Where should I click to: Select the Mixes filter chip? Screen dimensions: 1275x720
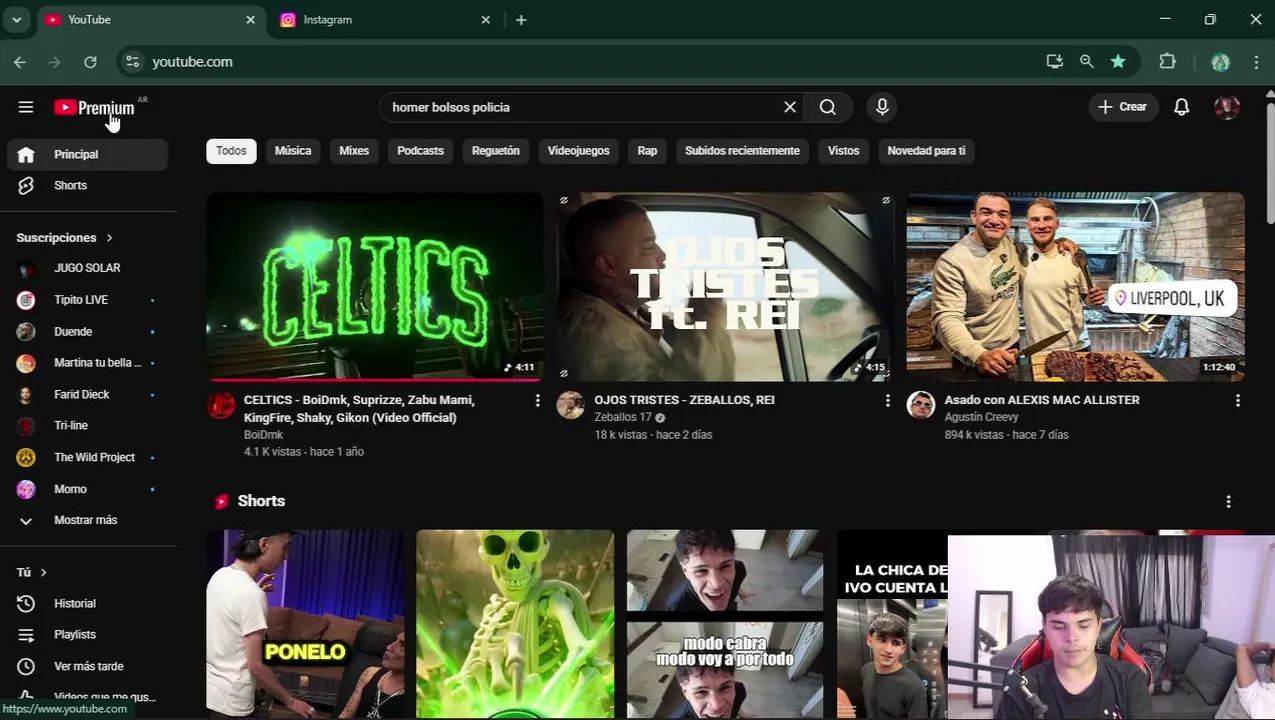[354, 151]
